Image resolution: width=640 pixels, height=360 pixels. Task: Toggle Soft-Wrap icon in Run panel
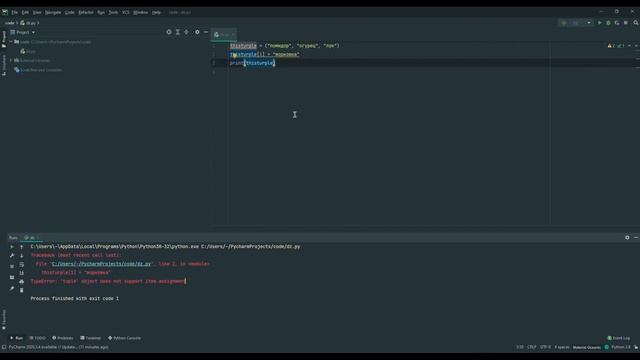pos(22,264)
